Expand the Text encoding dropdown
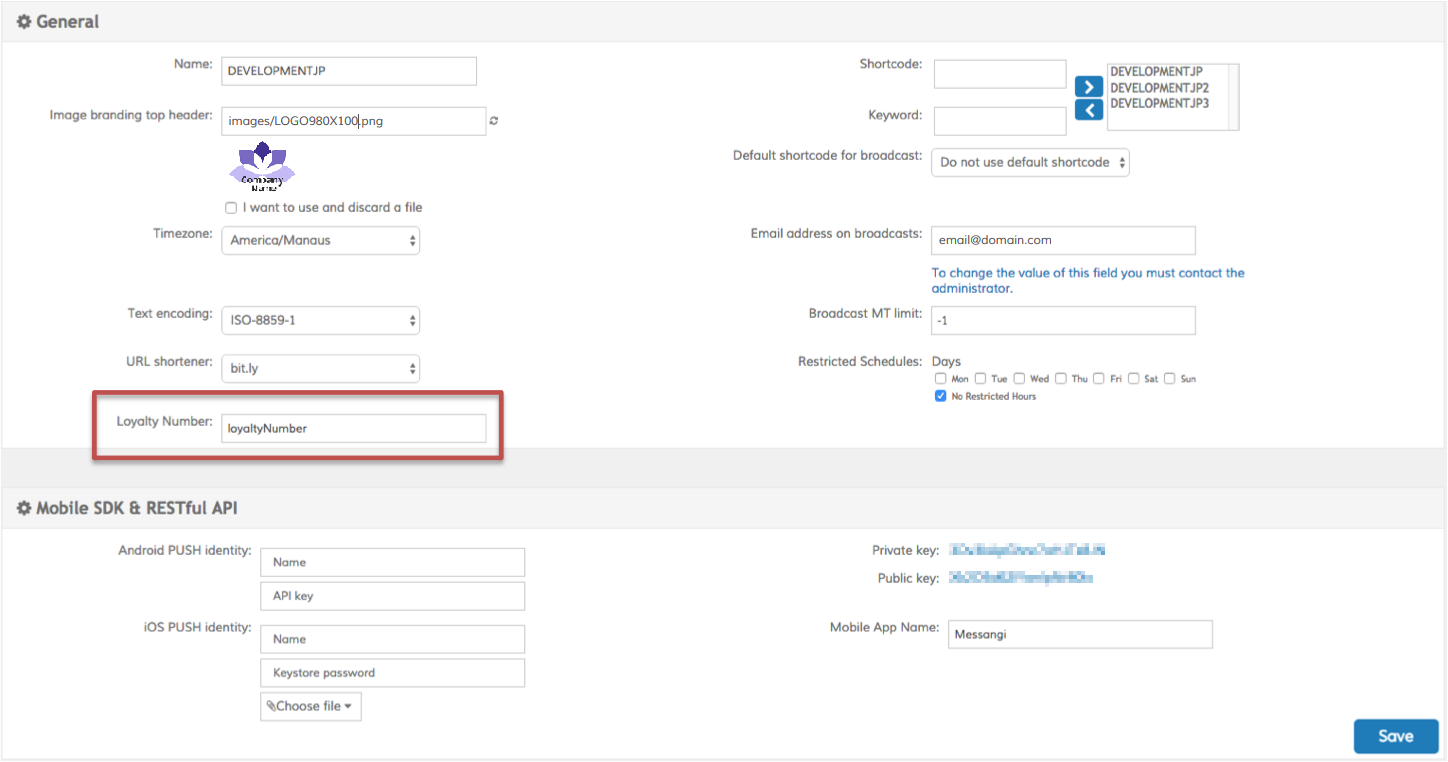The width and height of the screenshot is (1448, 762). (x=320, y=321)
